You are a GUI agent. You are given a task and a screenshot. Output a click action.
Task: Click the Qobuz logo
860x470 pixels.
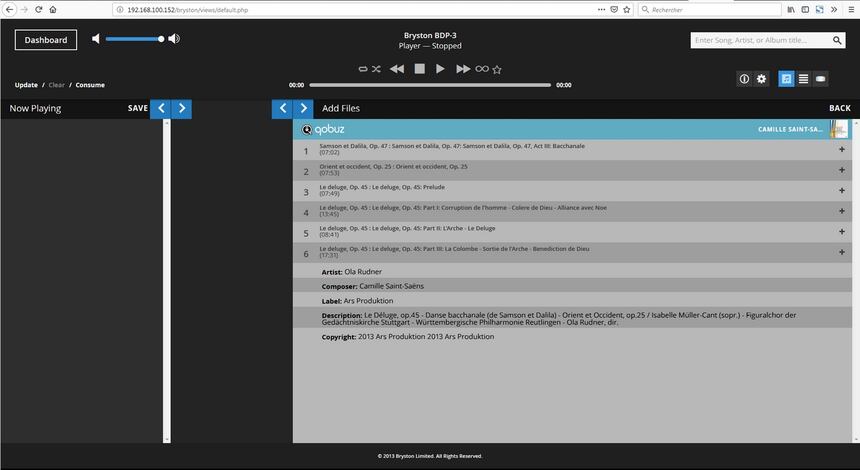pyautogui.click(x=323, y=129)
